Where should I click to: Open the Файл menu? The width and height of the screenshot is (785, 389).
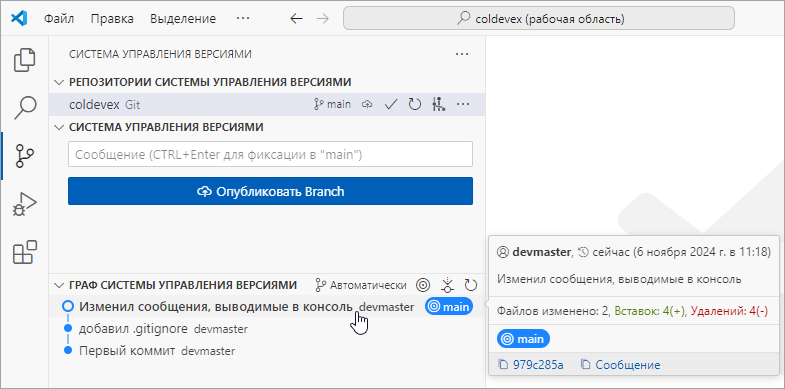59,19
